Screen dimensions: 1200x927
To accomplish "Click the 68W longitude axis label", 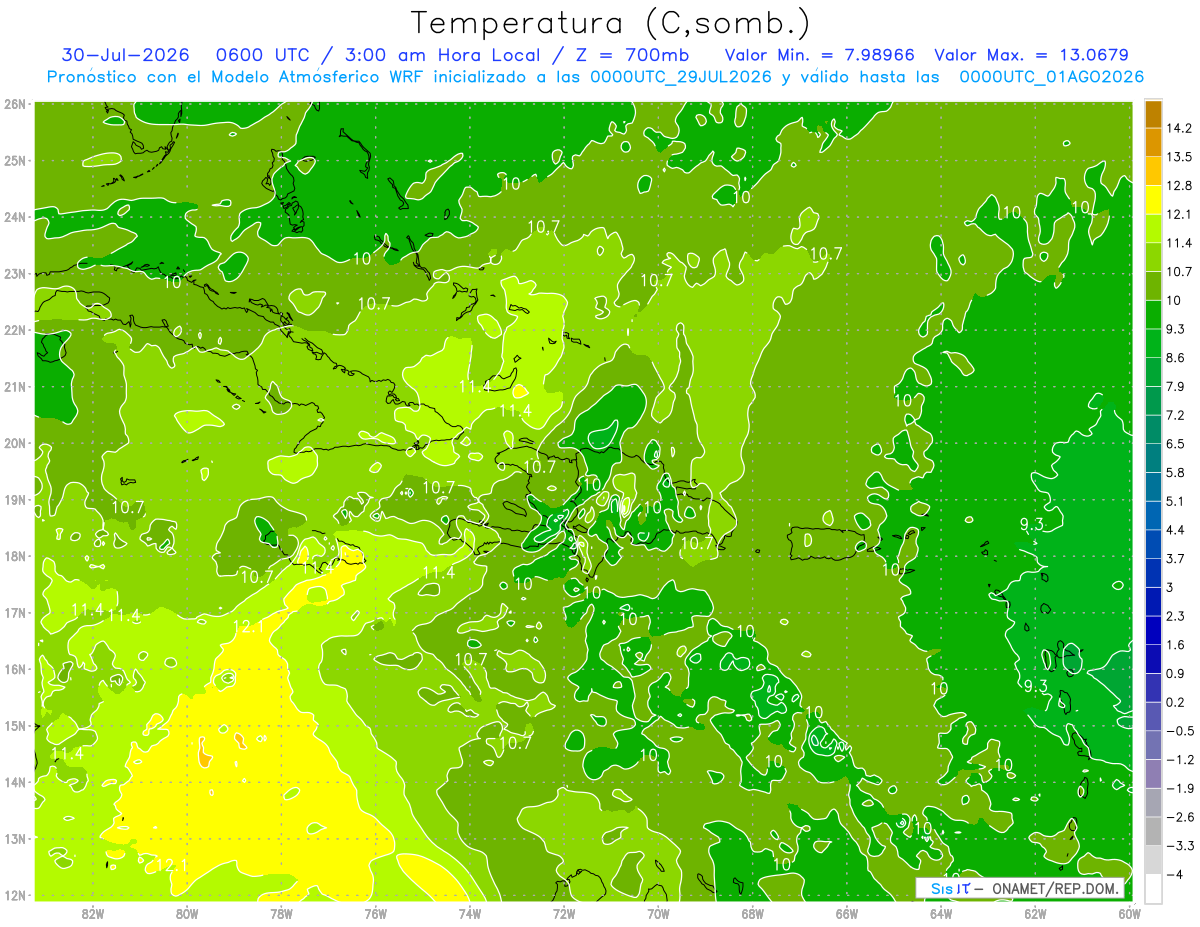I will coord(752,913).
